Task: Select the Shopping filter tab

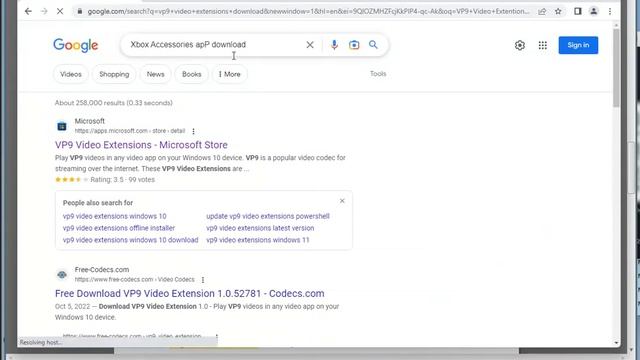Action: point(114,74)
